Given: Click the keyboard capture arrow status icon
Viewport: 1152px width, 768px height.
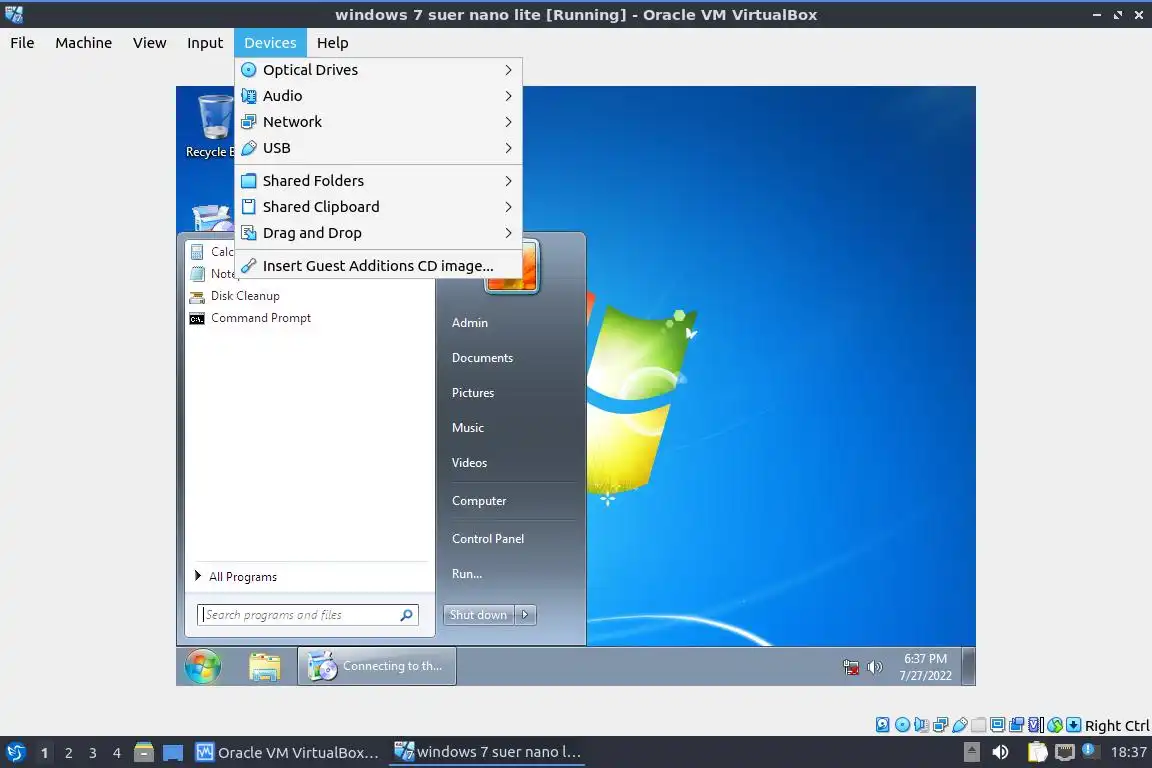Looking at the screenshot, I should pos(1073,725).
